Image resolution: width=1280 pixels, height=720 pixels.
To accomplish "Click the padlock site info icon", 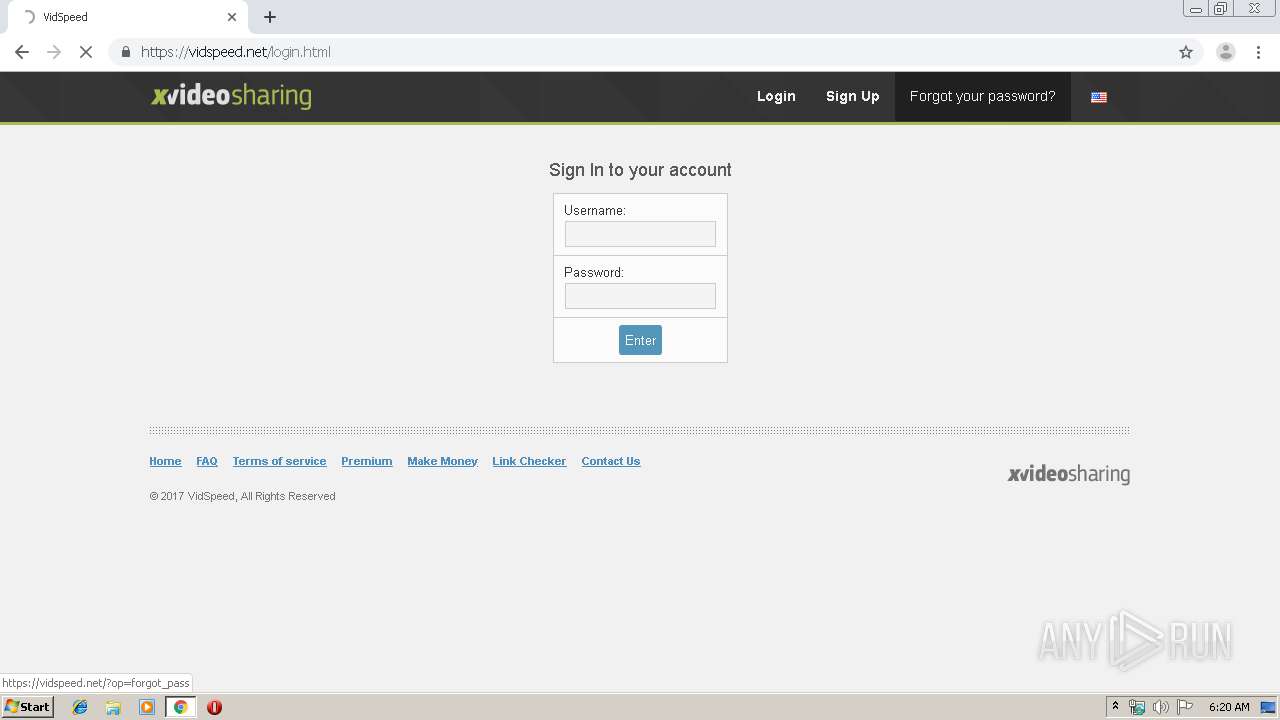I will tap(125, 52).
